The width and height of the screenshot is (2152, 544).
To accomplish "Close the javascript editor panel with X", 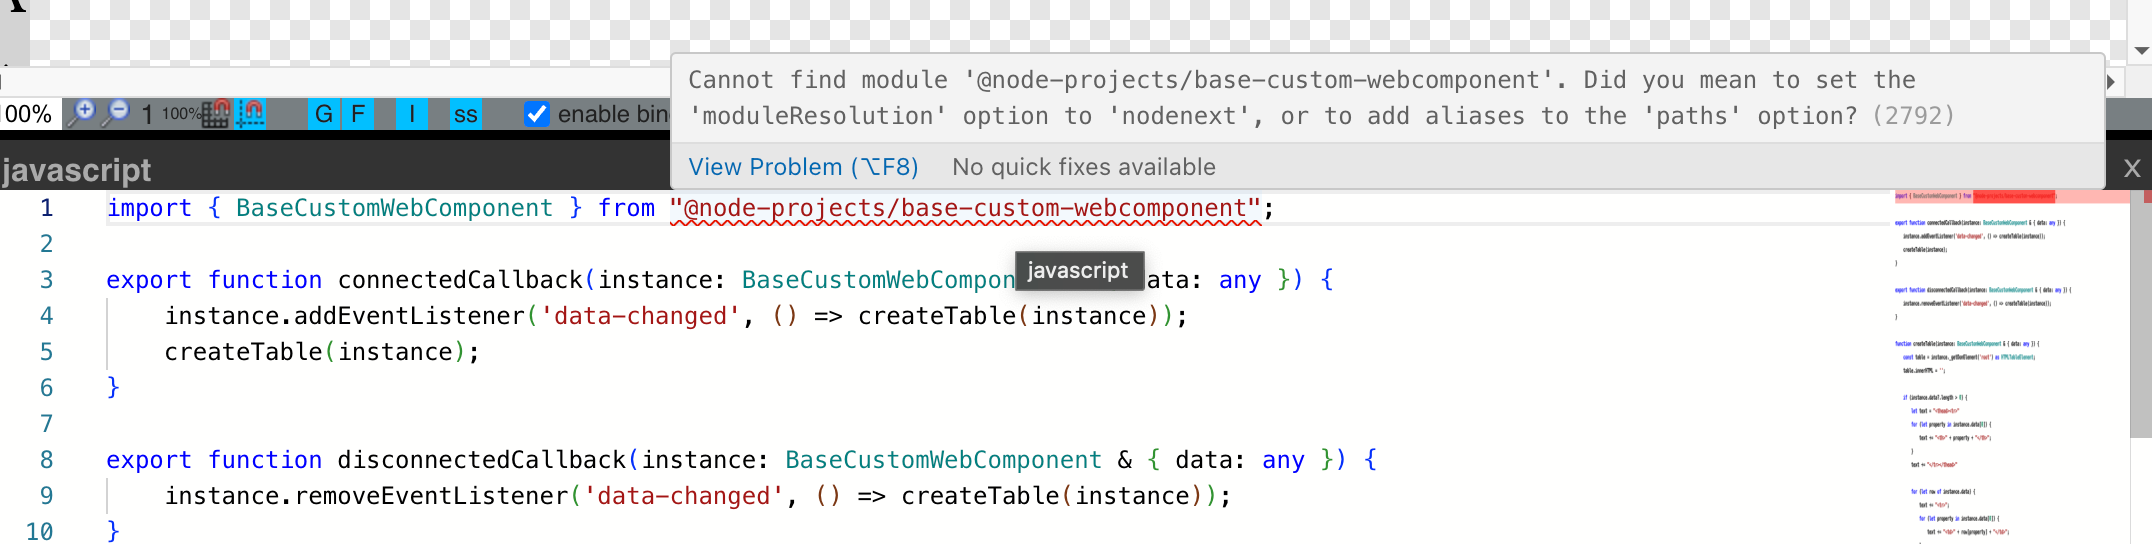I will pos(2132,168).
